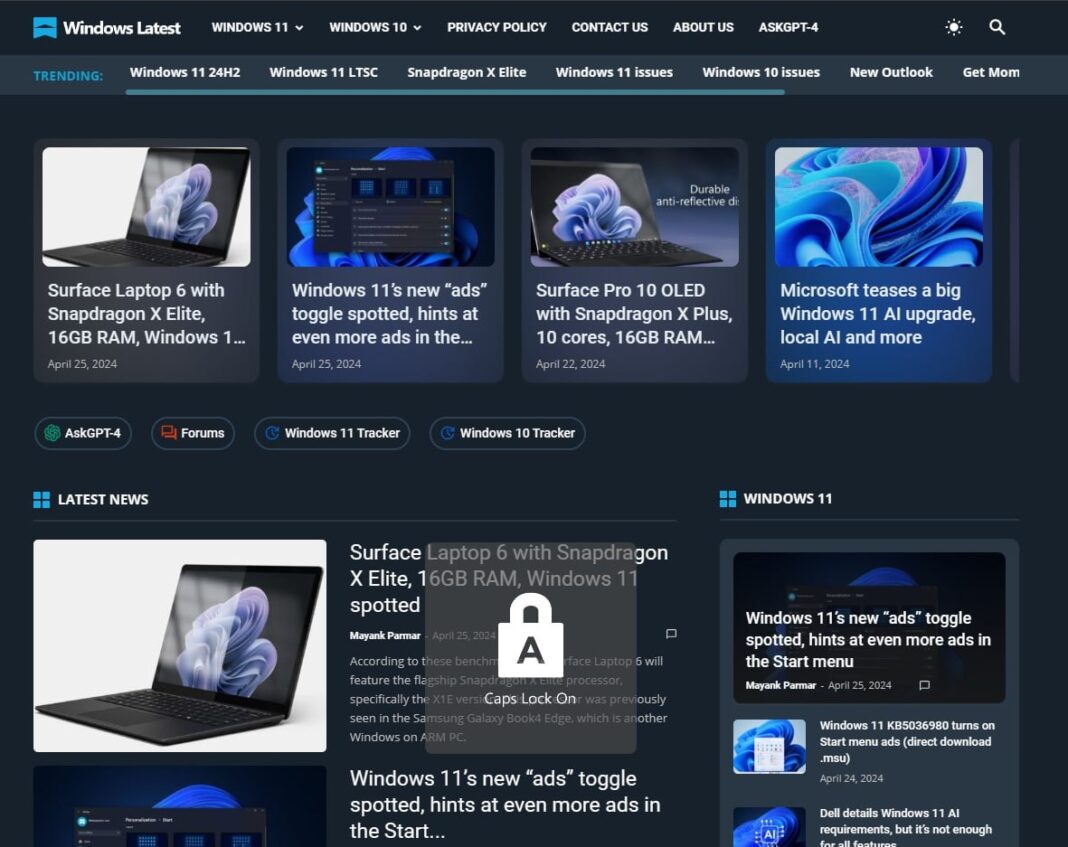Click comment icon in Windows 11 sidebar card
This screenshot has width=1068, height=847.
click(x=924, y=685)
